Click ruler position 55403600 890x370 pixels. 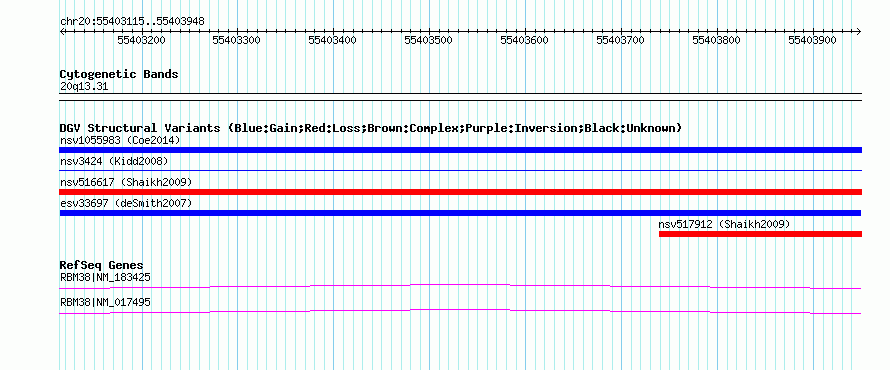click(524, 40)
